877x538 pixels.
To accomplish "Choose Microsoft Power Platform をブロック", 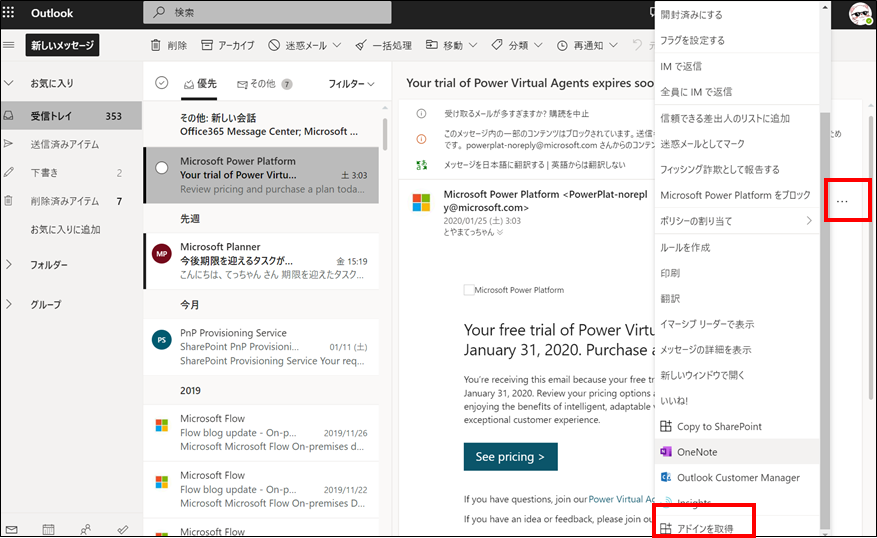I will pyautogui.click(x=737, y=195).
